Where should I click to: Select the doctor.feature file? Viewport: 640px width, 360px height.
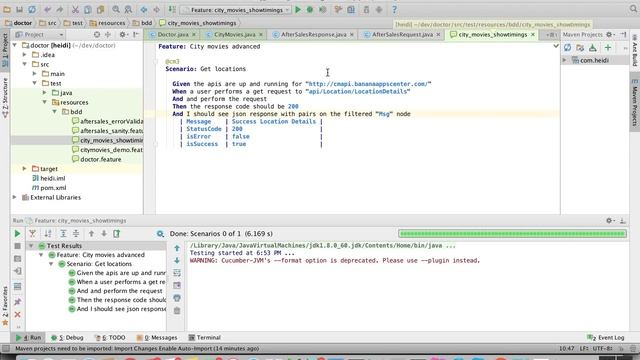(96, 159)
